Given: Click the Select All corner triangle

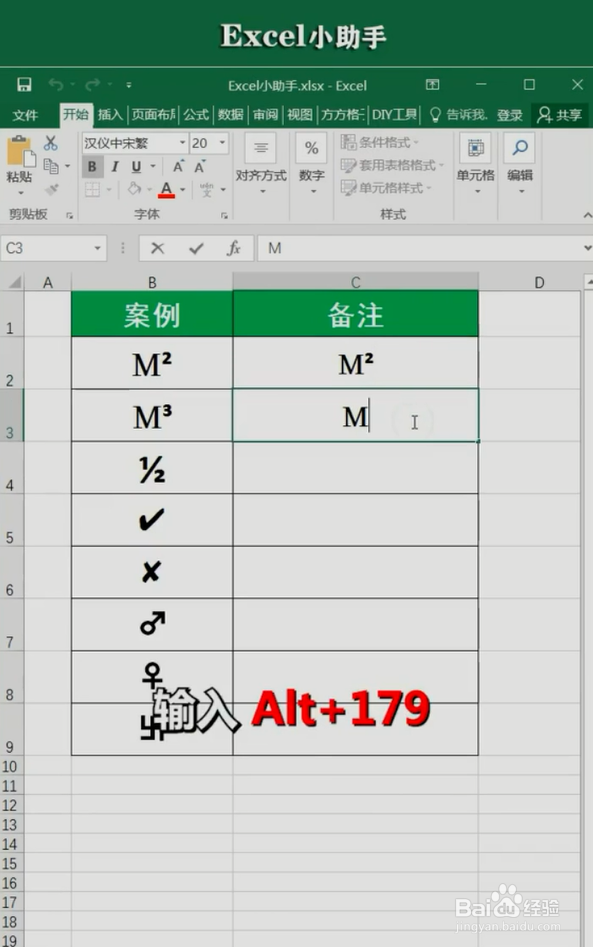Looking at the screenshot, I should (13, 282).
